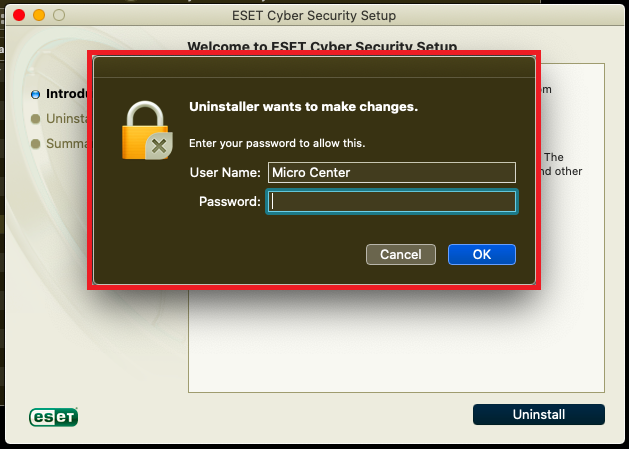
Task: Minimize the window with the yellow button
Action: (x=39, y=15)
